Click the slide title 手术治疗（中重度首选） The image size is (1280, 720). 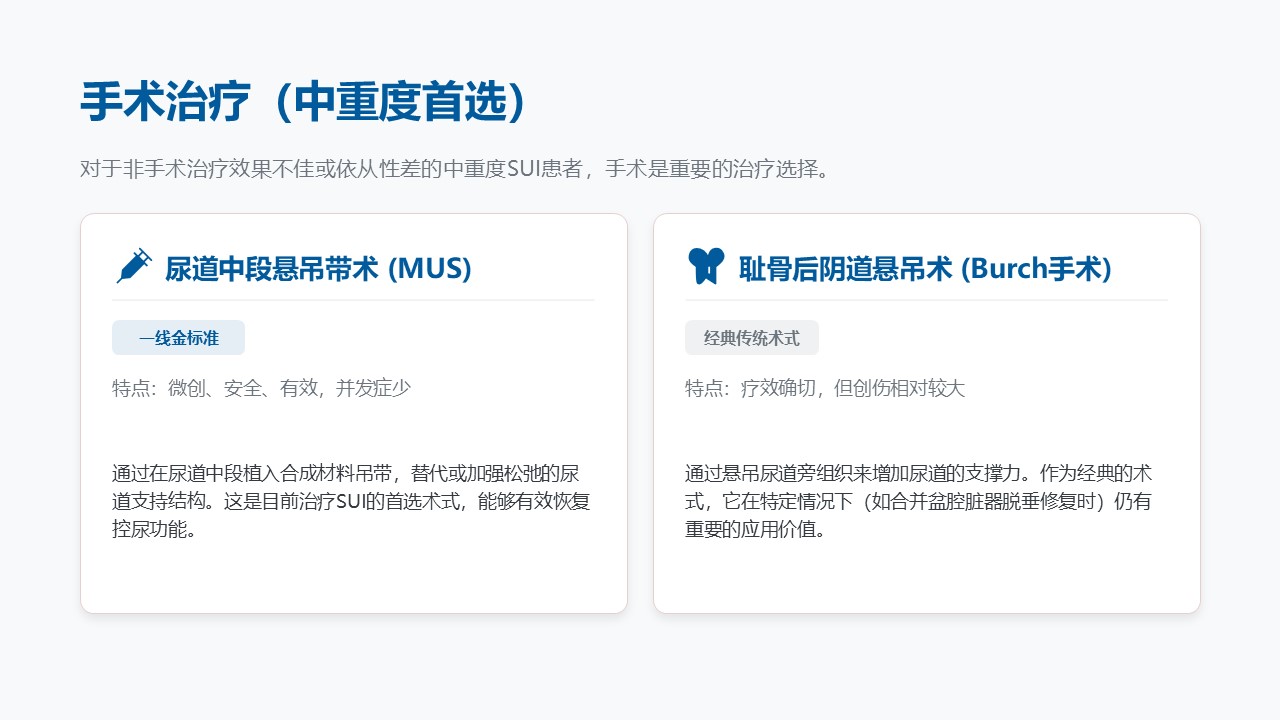tap(303, 102)
